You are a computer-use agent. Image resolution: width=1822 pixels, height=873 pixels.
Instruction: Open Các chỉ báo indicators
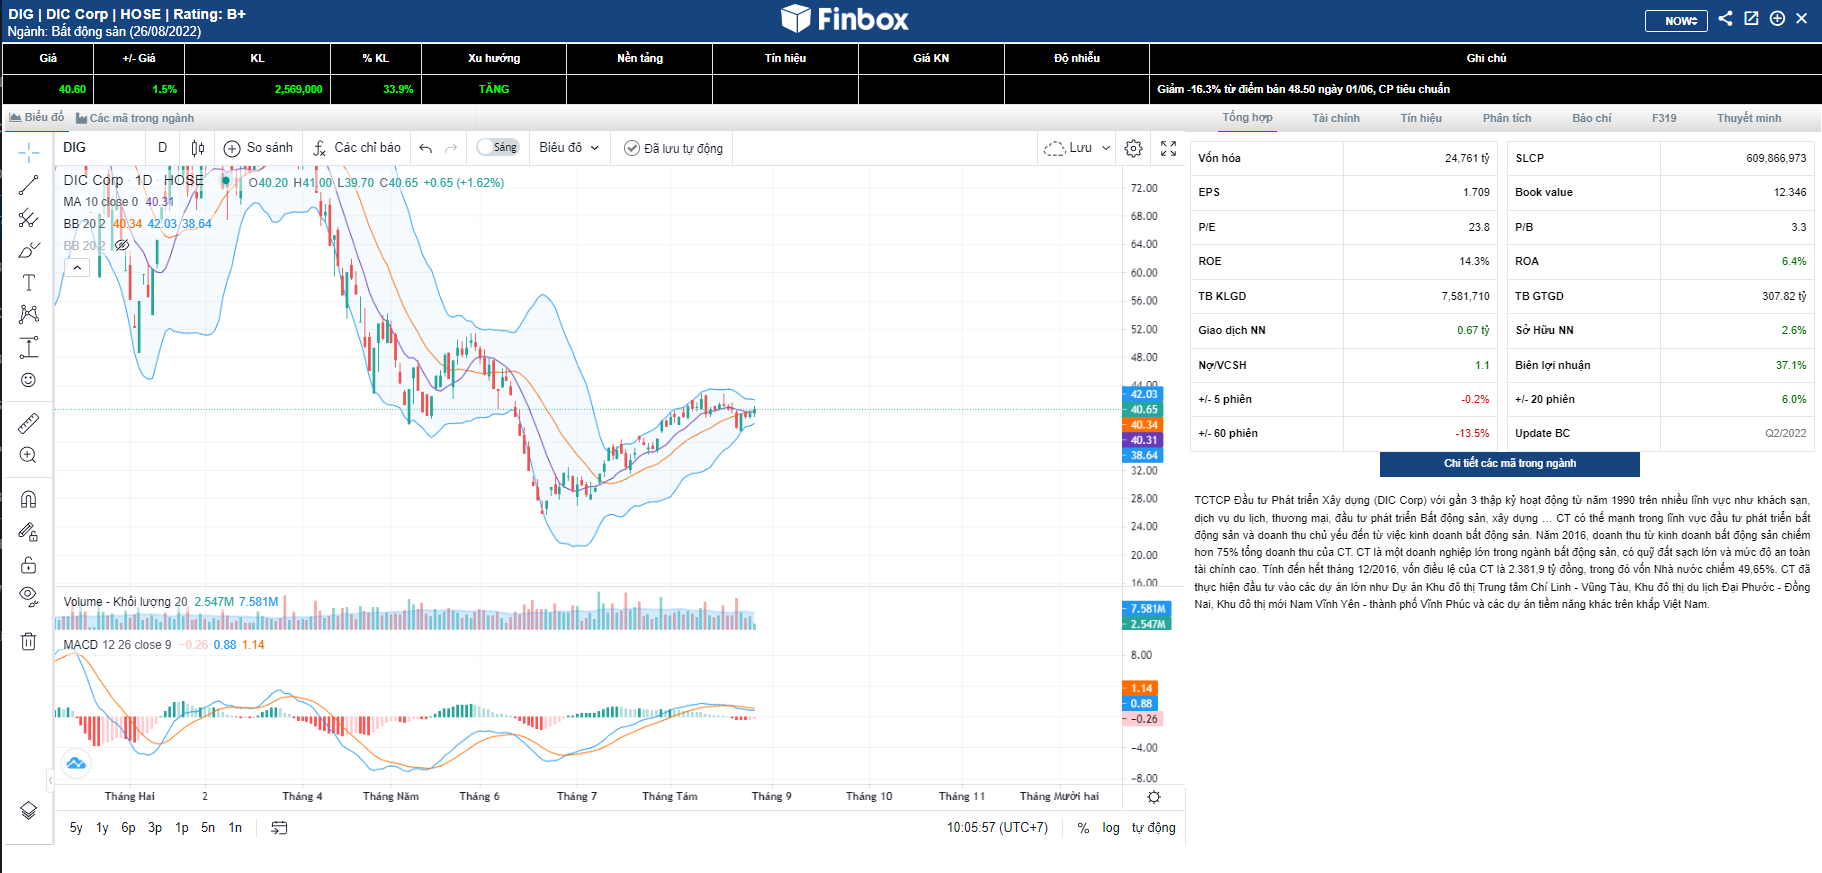coord(357,148)
